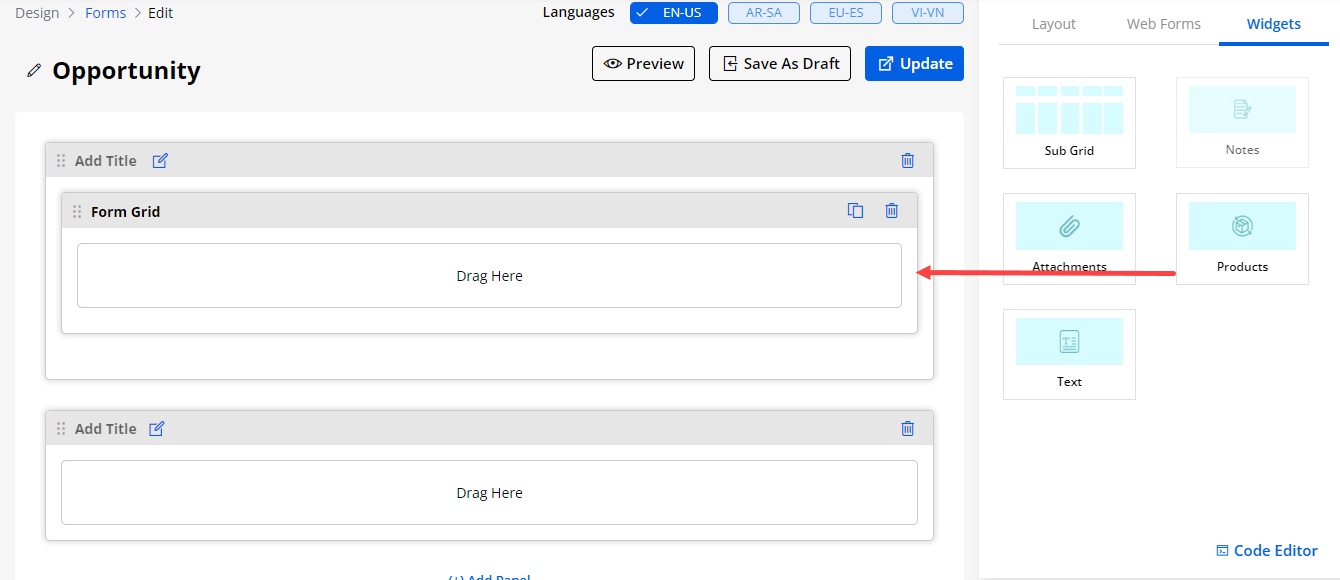The width and height of the screenshot is (1340, 580).
Task: Select the Sub Grid widget
Action: (x=1069, y=122)
